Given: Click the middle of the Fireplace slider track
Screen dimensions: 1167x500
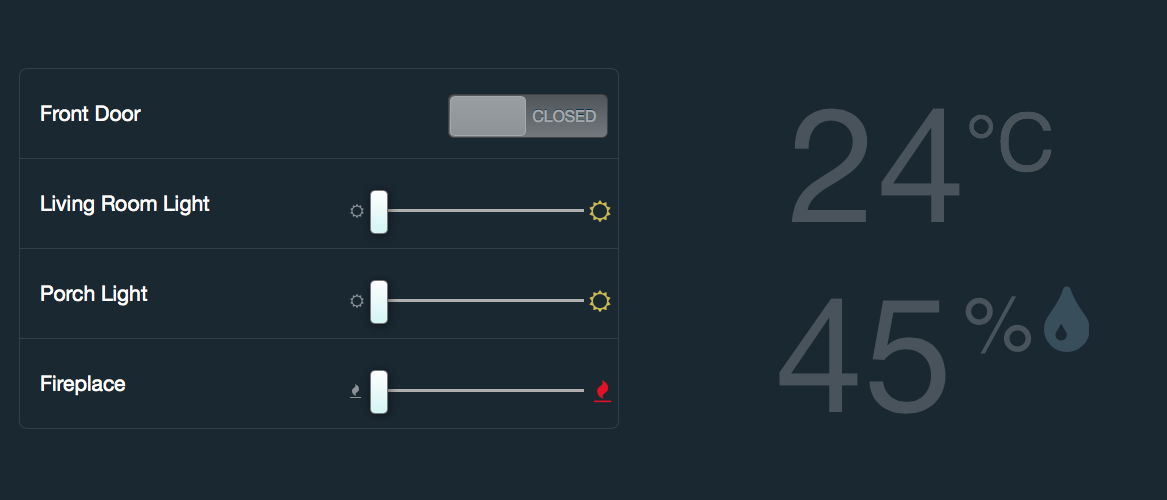Looking at the screenshot, I should pos(482,391).
